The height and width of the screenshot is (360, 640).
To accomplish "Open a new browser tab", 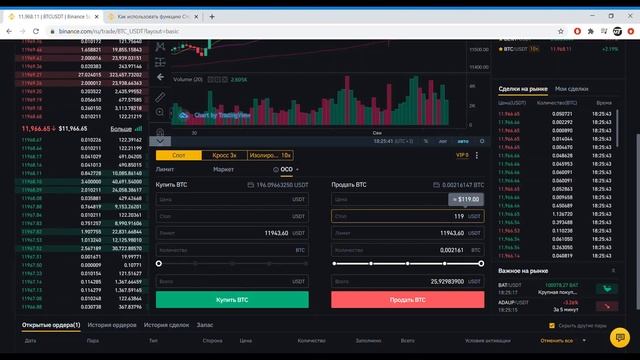I will [x=212, y=17].
